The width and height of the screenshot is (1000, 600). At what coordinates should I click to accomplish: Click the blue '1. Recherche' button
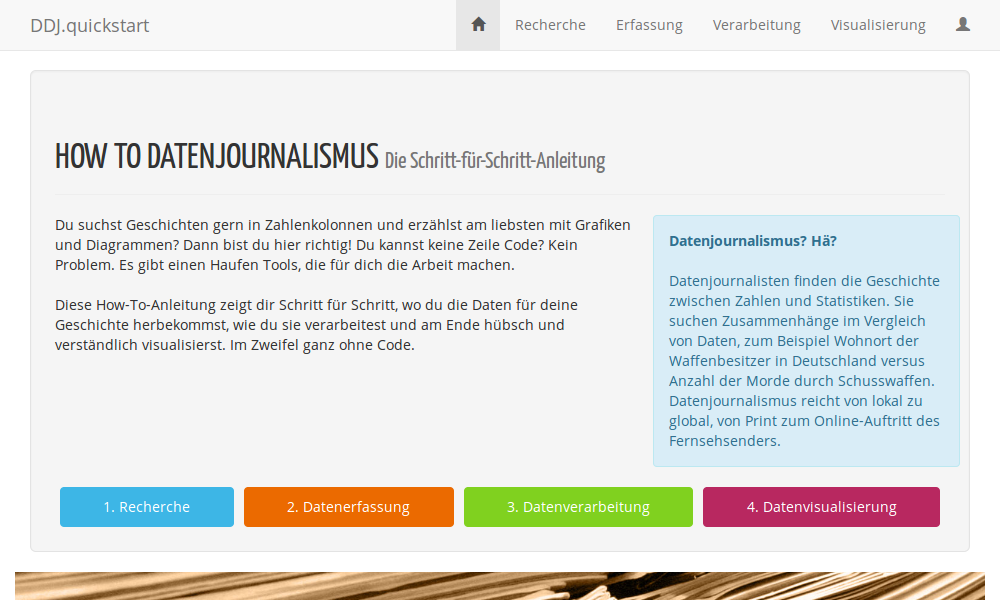146,507
